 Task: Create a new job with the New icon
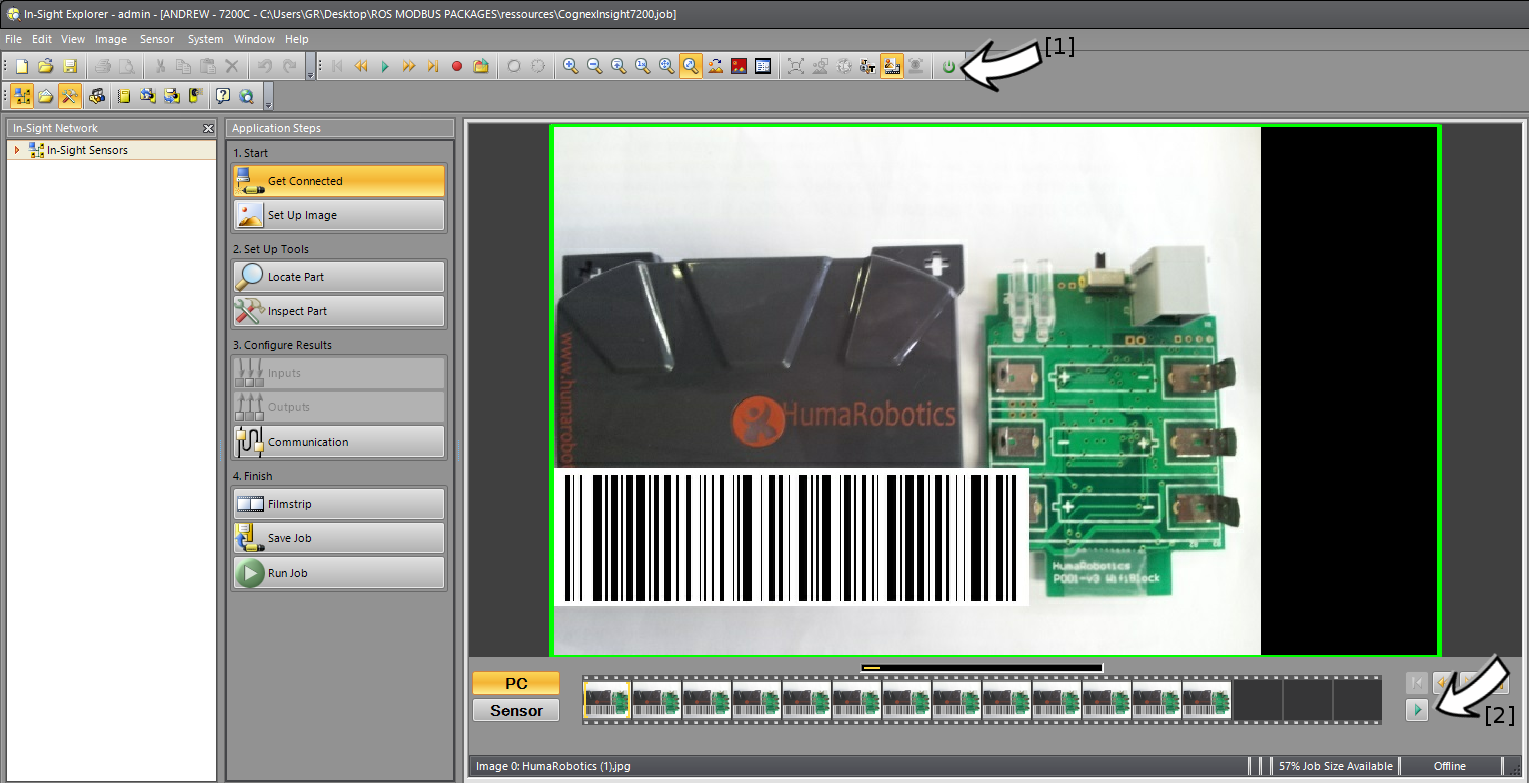tap(22, 66)
